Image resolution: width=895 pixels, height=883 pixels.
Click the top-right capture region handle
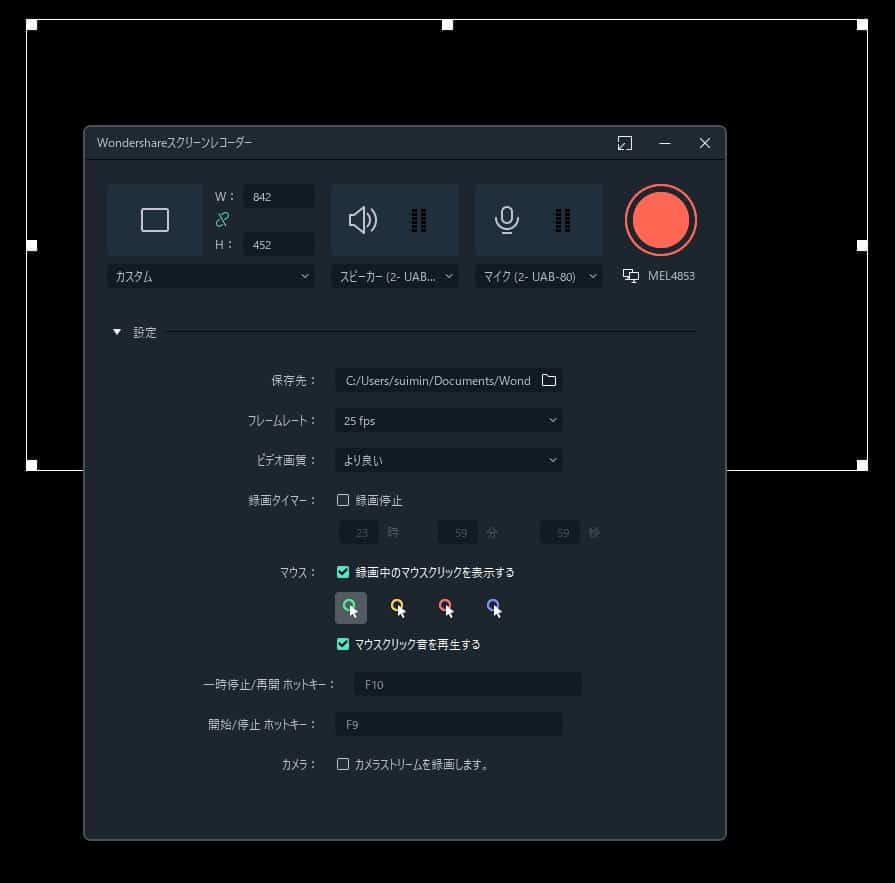point(862,25)
